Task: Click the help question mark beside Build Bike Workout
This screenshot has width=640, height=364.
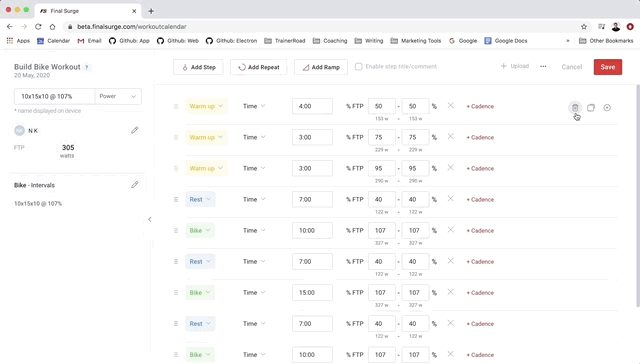Action: click(87, 67)
